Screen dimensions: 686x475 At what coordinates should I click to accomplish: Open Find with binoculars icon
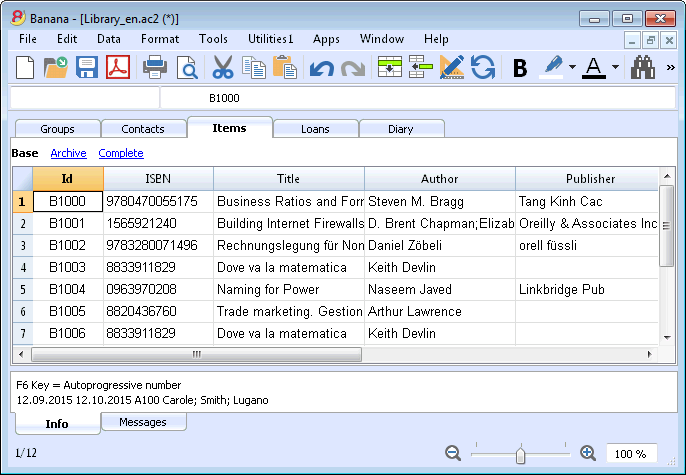click(x=643, y=67)
